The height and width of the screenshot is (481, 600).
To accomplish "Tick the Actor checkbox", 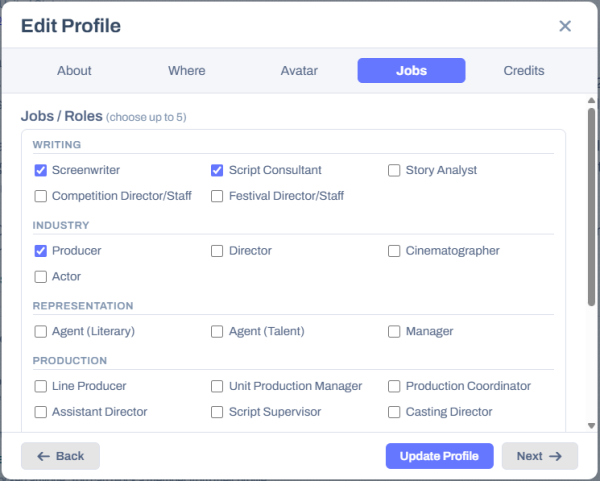I will (x=41, y=277).
